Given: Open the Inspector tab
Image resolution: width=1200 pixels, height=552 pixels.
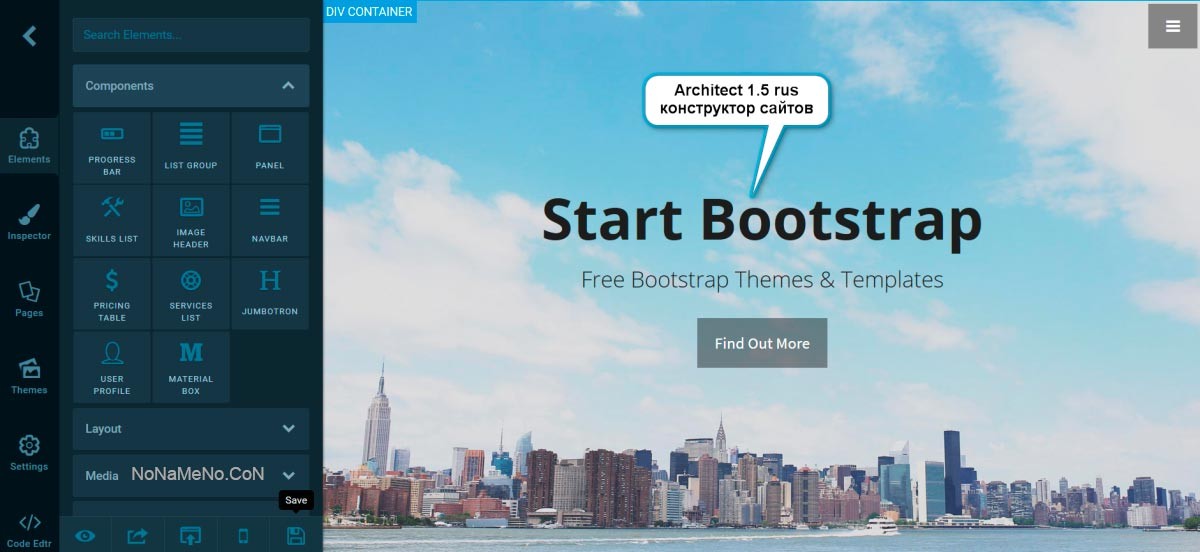Looking at the screenshot, I should pos(29,222).
